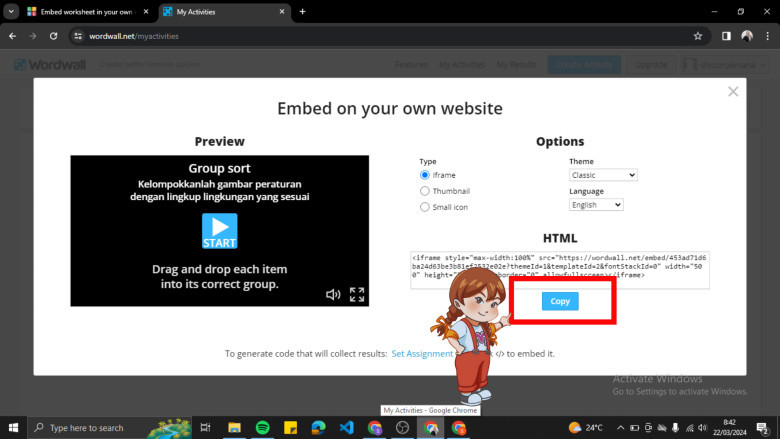Open a new browser tab
Image resolution: width=780 pixels, height=439 pixels.
(x=302, y=11)
